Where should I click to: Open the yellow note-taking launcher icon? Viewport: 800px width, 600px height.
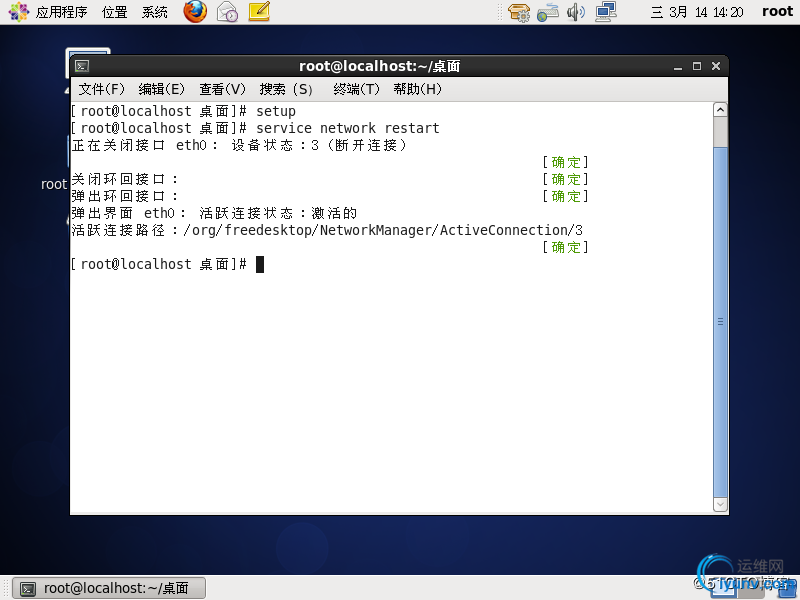tap(259, 11)
